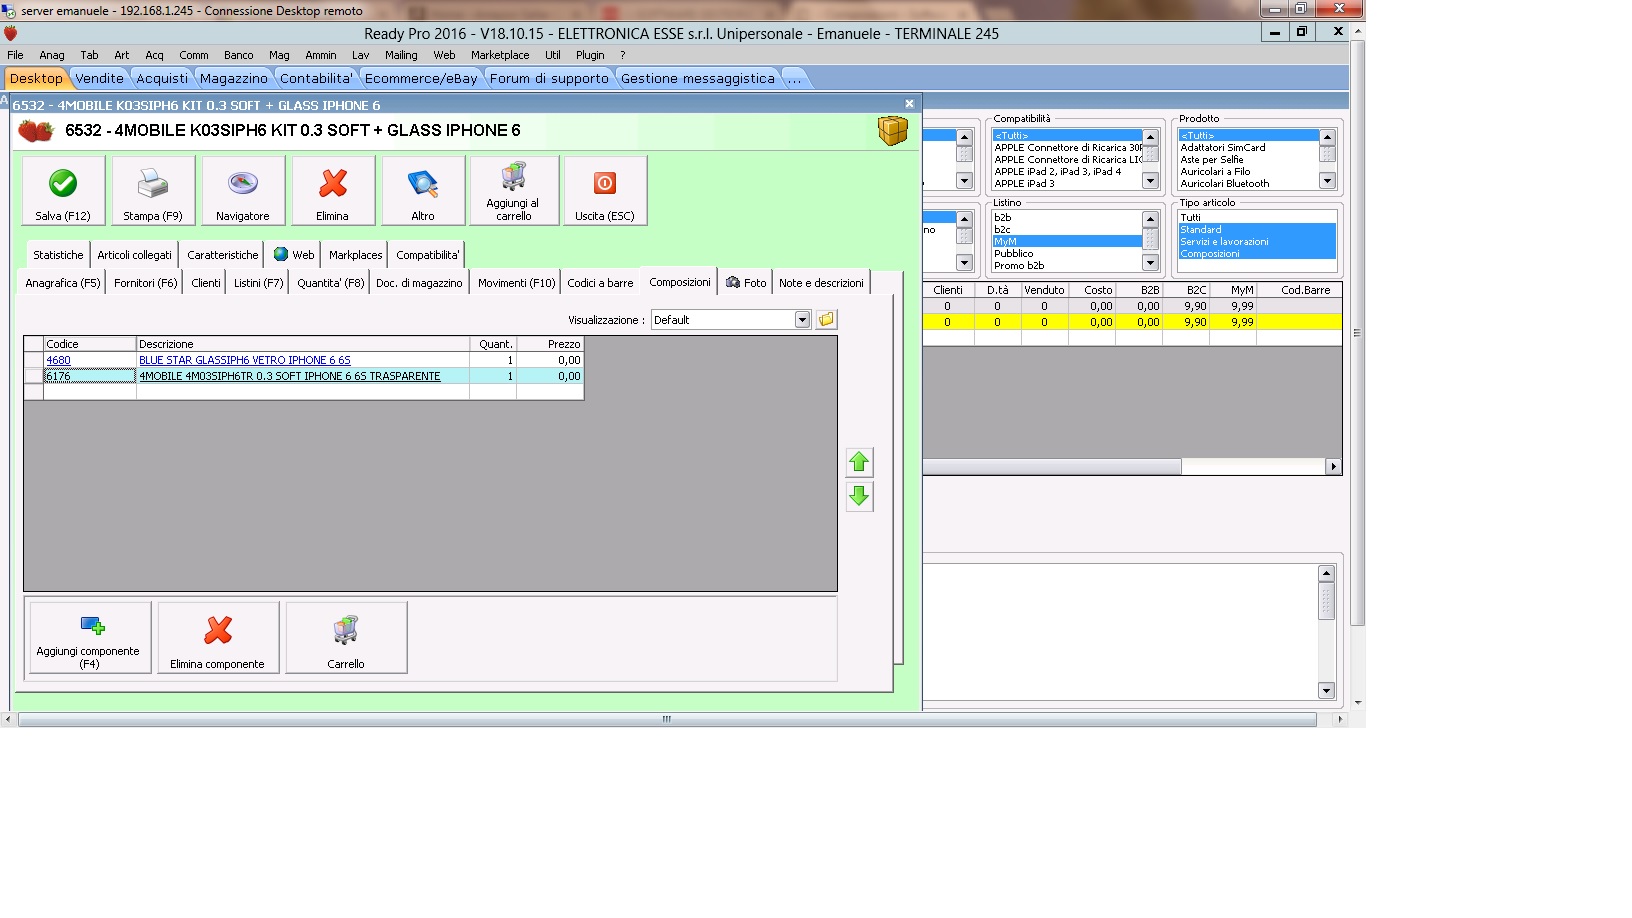The image size is (1632, 918).
Task: Open the Marketplace menu
Action: 500,55
